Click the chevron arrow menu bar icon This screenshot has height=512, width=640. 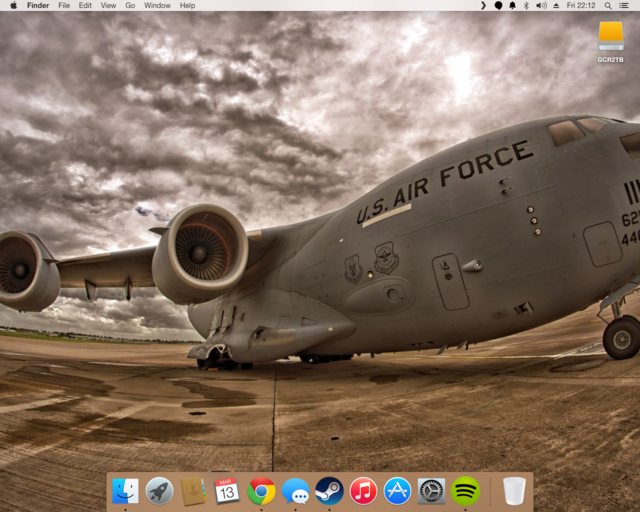pos(483,5)
